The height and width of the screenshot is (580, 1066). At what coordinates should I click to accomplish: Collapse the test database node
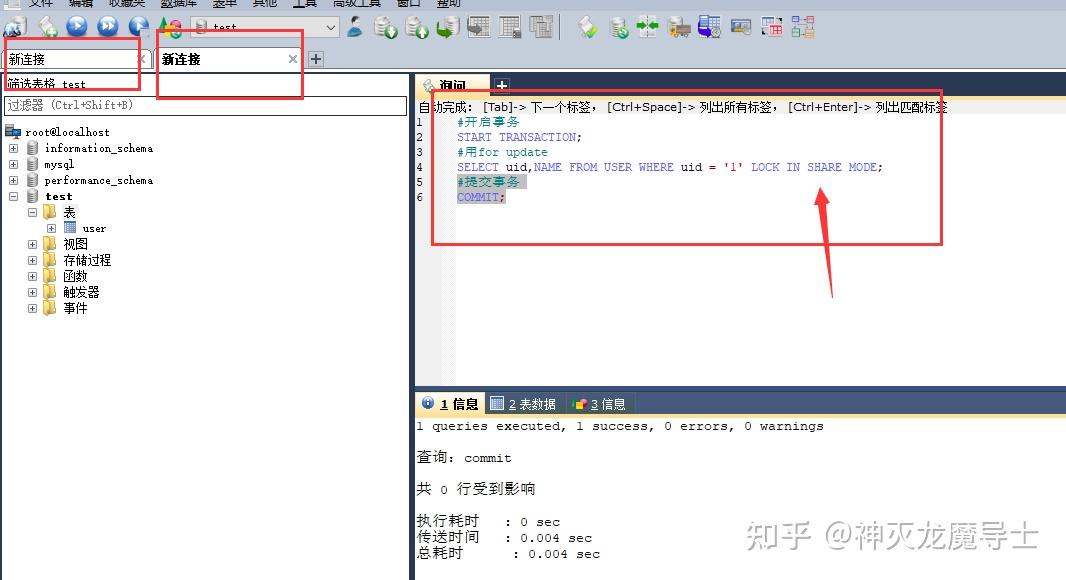coord(13,196)
